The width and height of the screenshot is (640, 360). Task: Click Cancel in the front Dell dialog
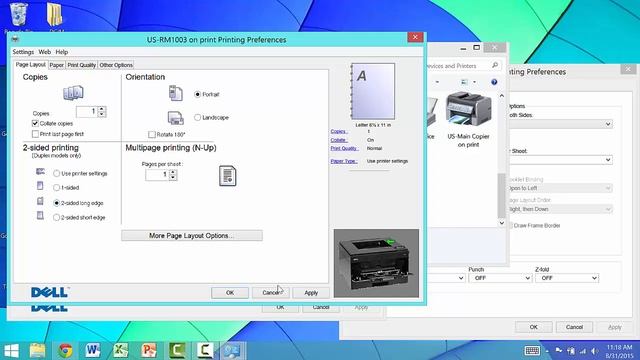coord(271,293)
